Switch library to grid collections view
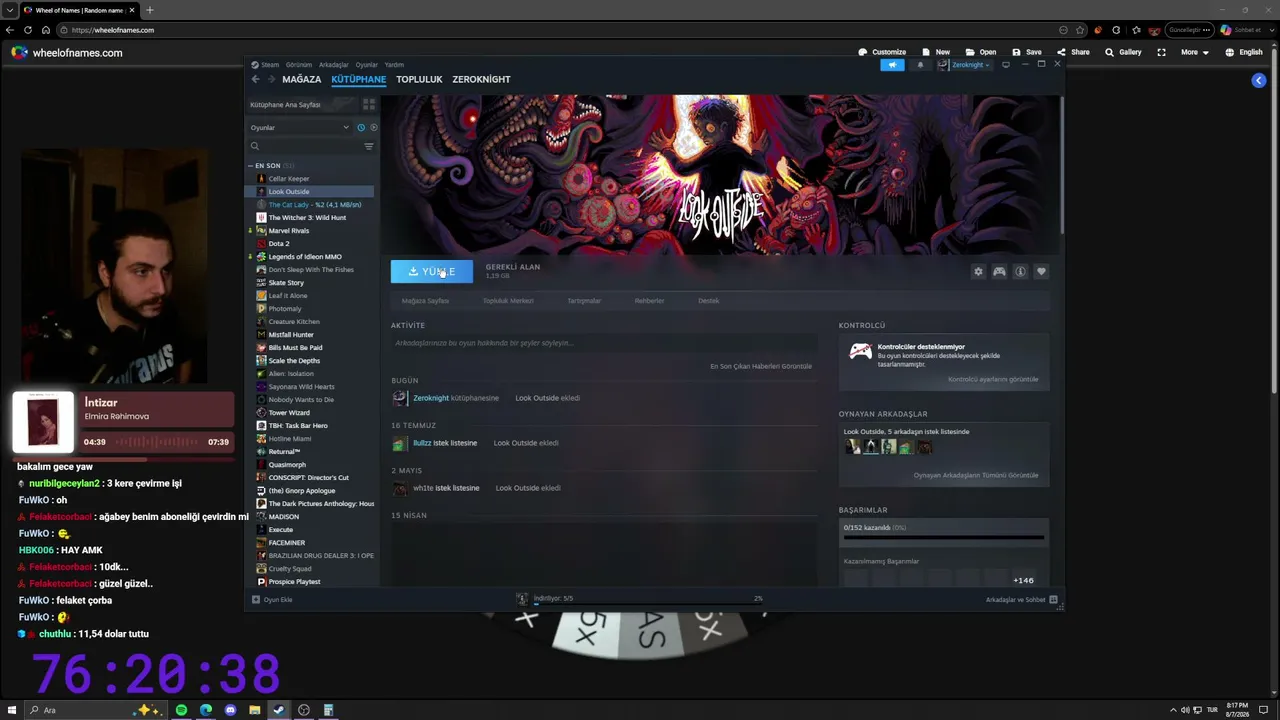This screenshot has height=720, width=1280. (369, 104)
